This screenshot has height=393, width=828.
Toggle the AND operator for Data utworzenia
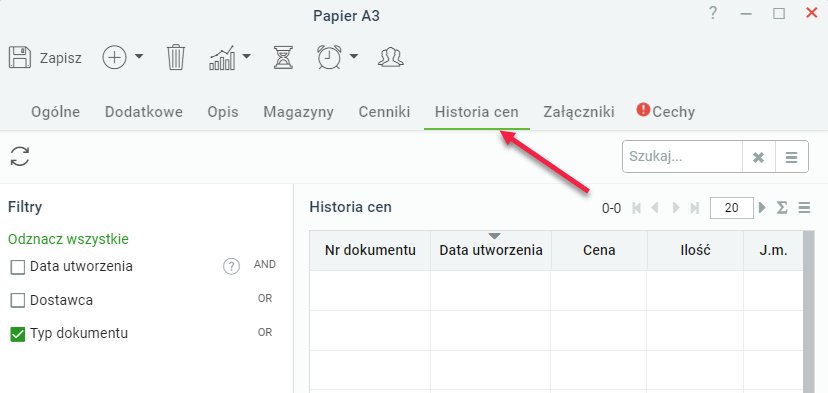(265, 265)
